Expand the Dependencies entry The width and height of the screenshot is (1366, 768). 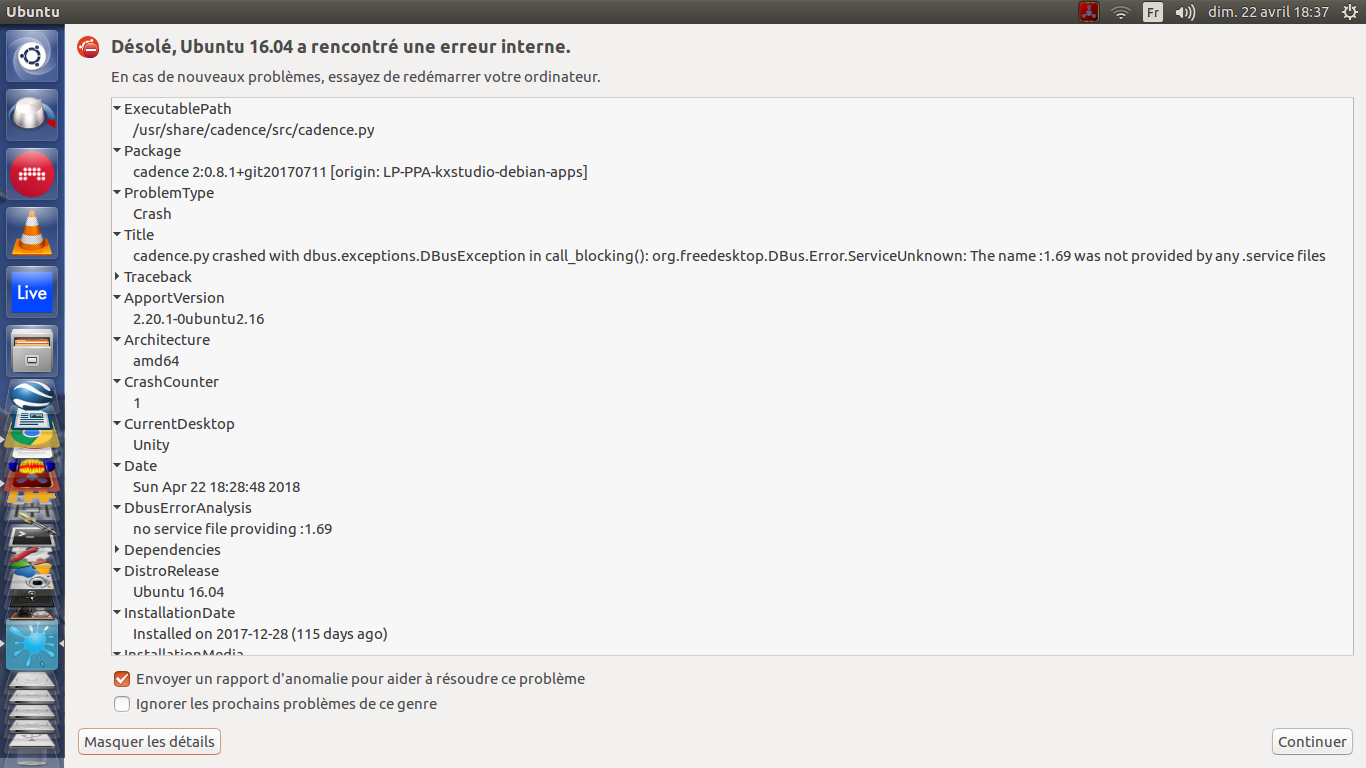point(117,550)
